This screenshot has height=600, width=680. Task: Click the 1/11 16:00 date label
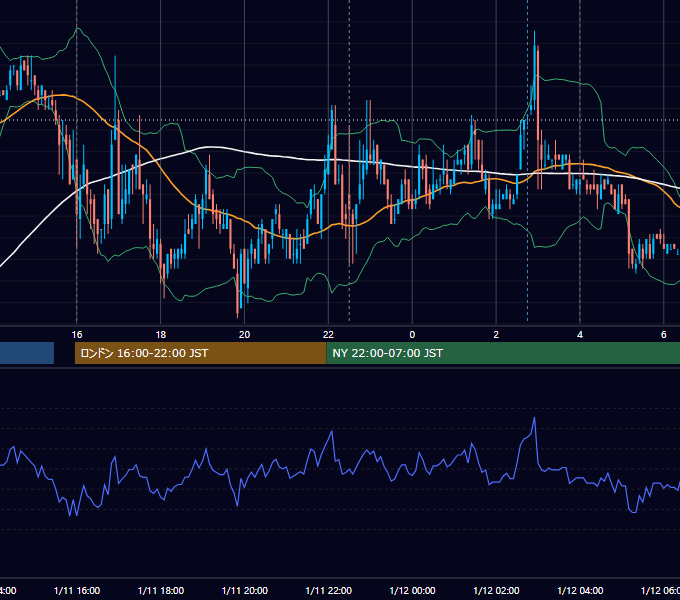pos(77,590)
